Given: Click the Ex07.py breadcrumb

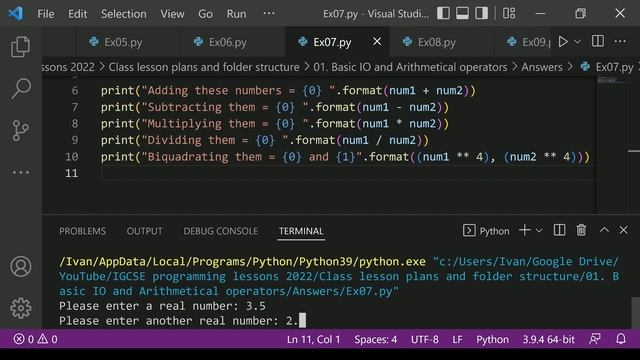Looking at the screenshot, I should click(609, 67).
